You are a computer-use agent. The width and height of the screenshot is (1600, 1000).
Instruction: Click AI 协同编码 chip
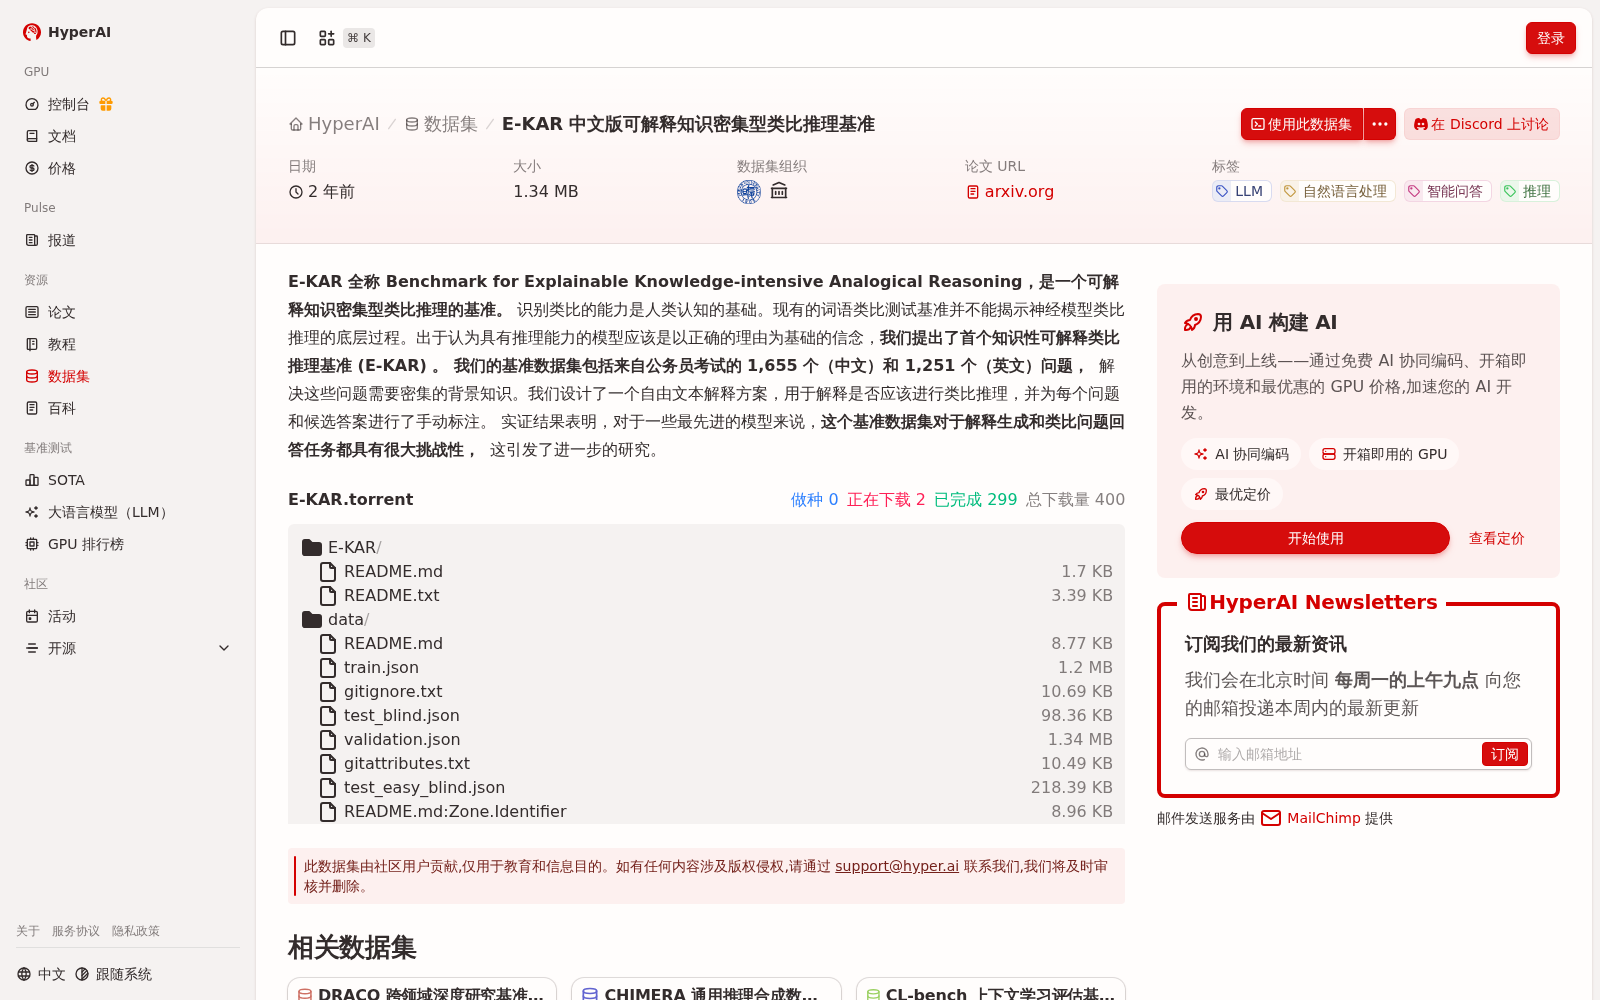pyautogui.click(x=1241, y=454)
